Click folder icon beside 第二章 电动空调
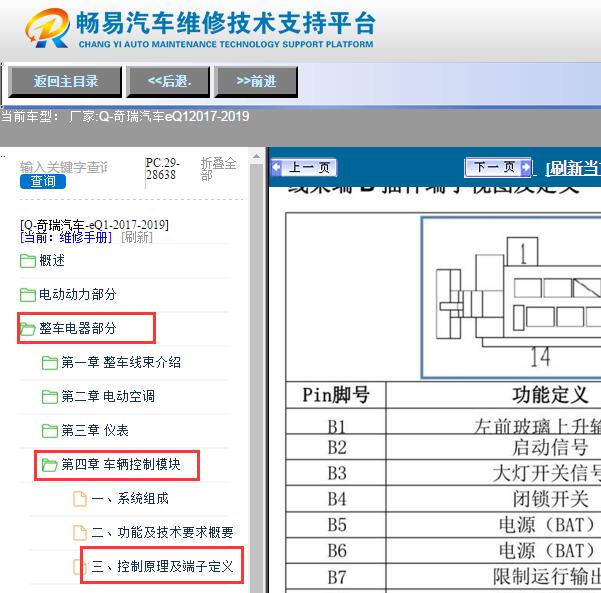The width and height of the screenshot is (601, 593). click(x=49, y=396)
